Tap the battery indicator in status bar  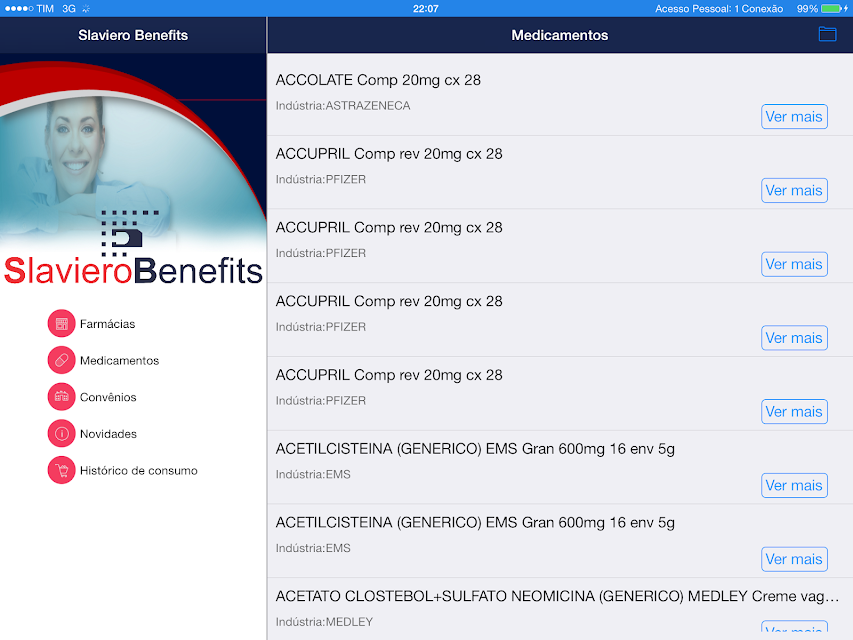tap(831, 9)
